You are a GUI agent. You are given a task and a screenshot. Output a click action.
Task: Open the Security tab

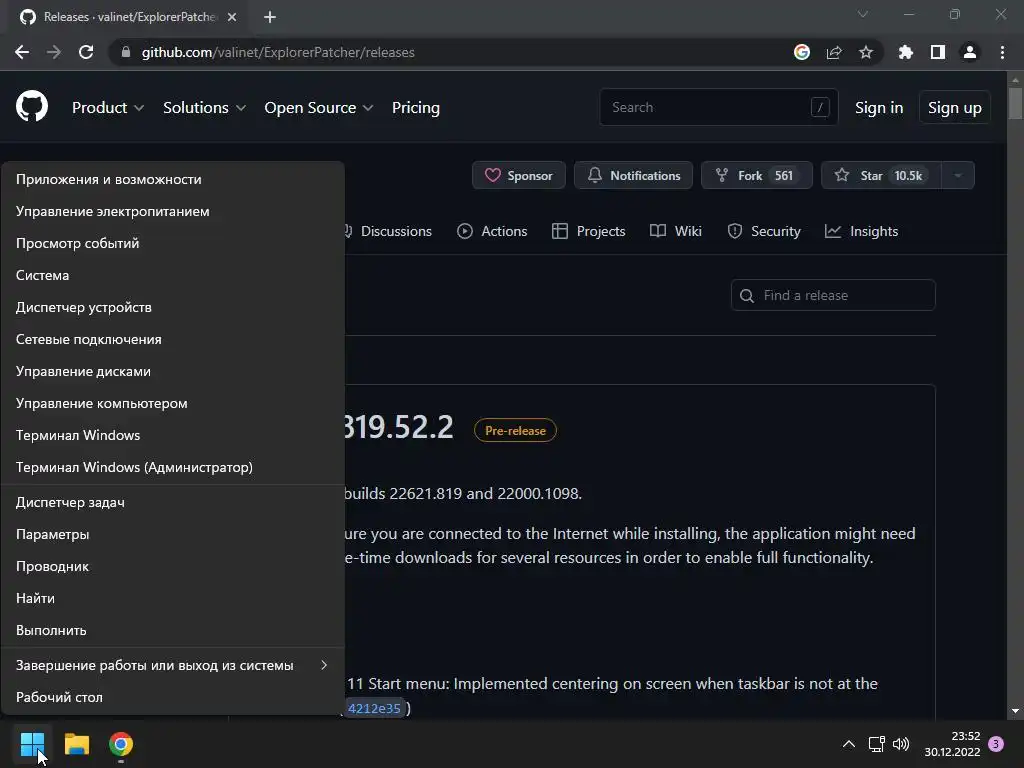(x=763, y=231)
